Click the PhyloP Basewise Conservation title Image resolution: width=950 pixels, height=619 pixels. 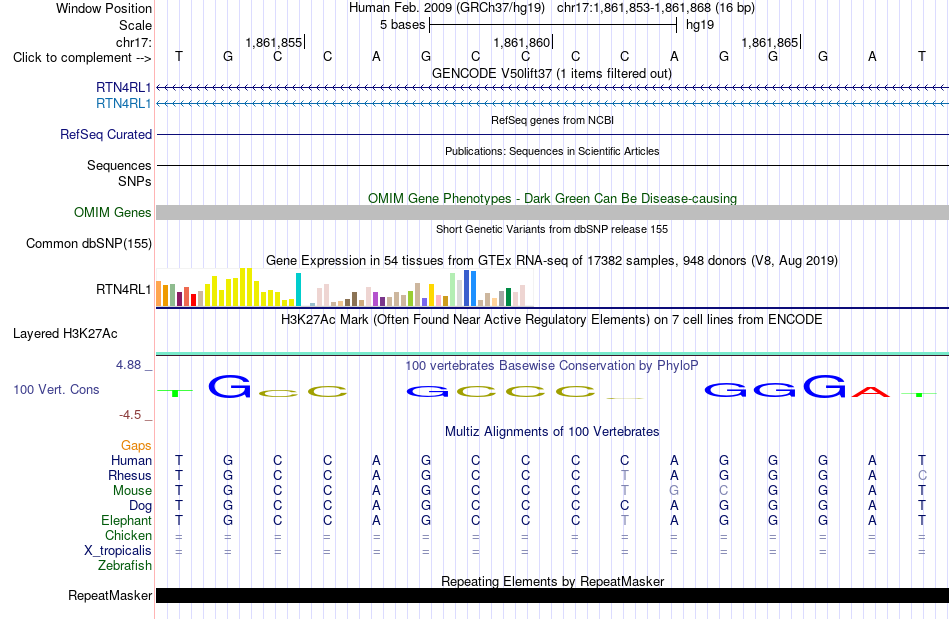tap(552, 365)
